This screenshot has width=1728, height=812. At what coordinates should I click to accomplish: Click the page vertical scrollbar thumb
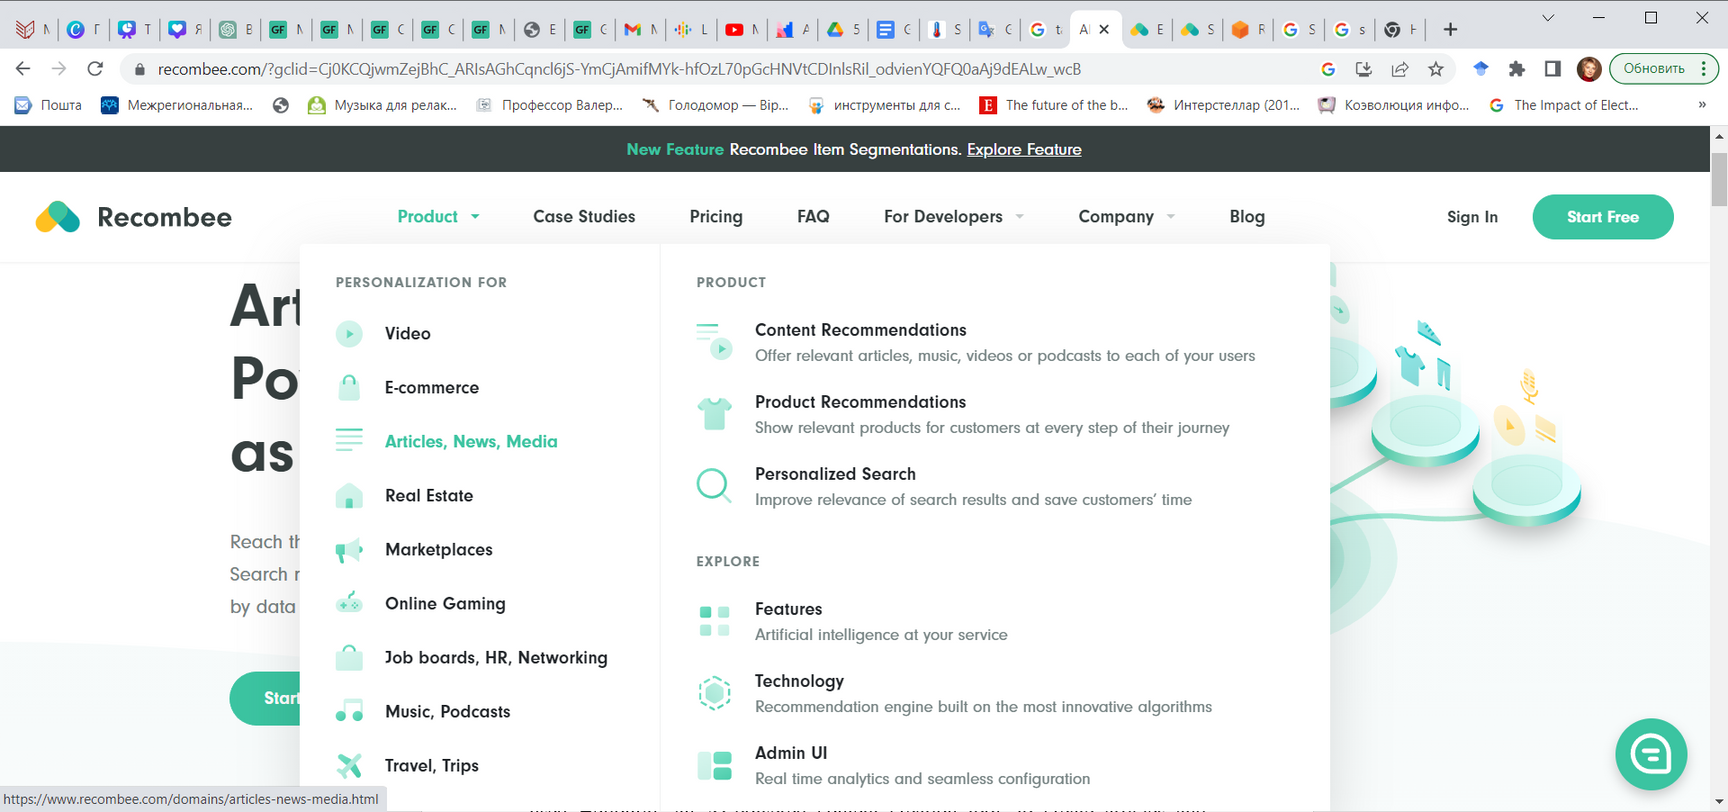pyautogui.click(x=1719, y=179)
